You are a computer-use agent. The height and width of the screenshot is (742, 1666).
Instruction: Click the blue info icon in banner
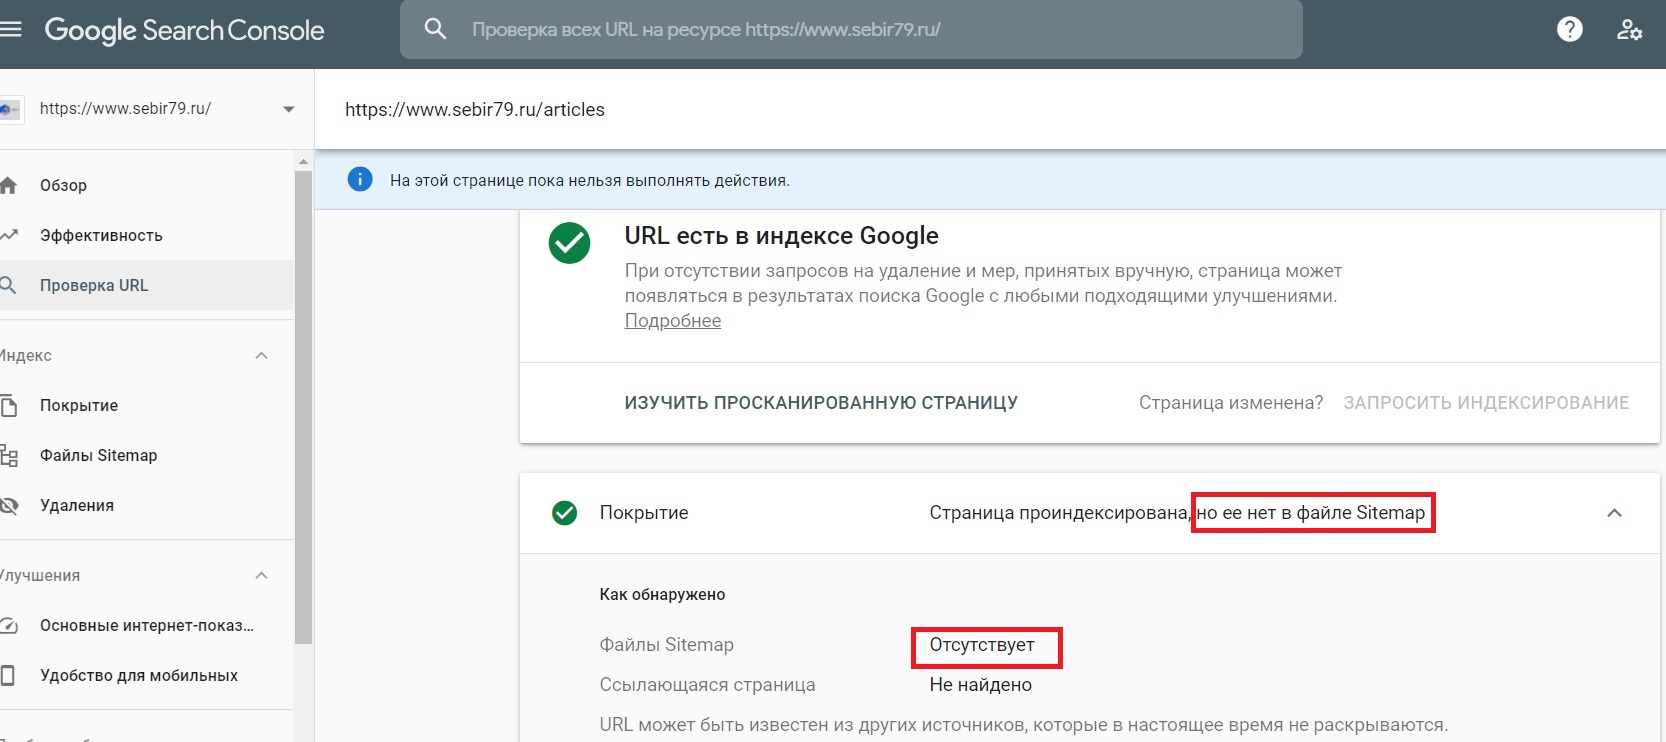click(359, 180)
